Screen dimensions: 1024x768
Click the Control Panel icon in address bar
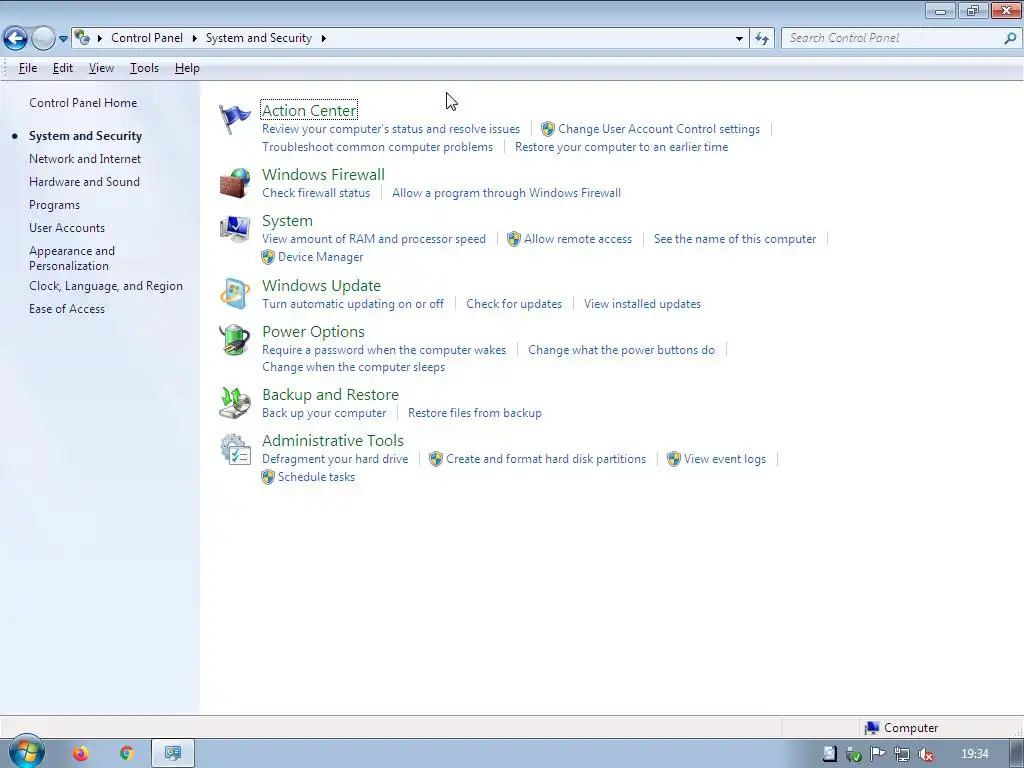[82, 38]
